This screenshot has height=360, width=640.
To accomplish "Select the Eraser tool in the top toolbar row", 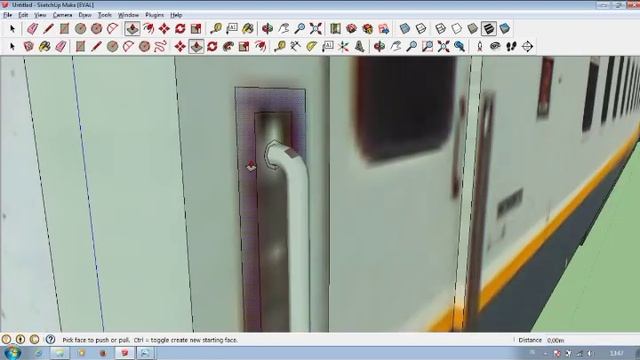I will (32, 29).
